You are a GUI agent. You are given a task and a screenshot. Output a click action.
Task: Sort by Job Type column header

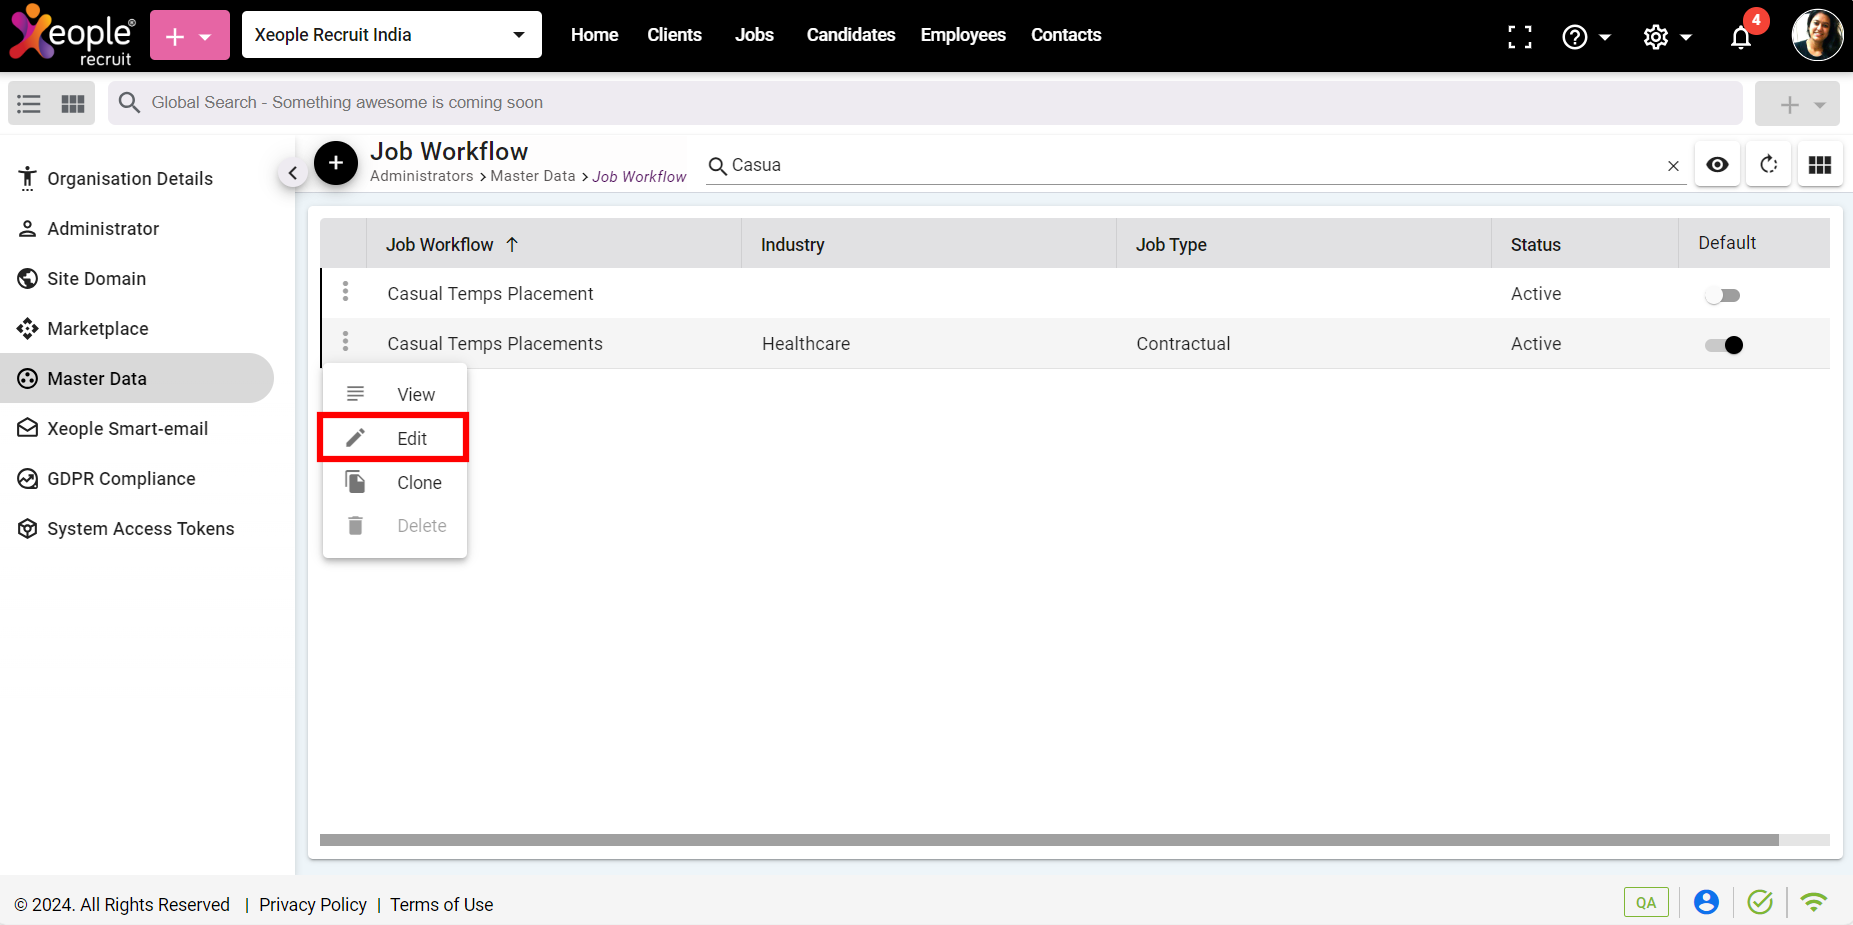[x=1171, y=245]
